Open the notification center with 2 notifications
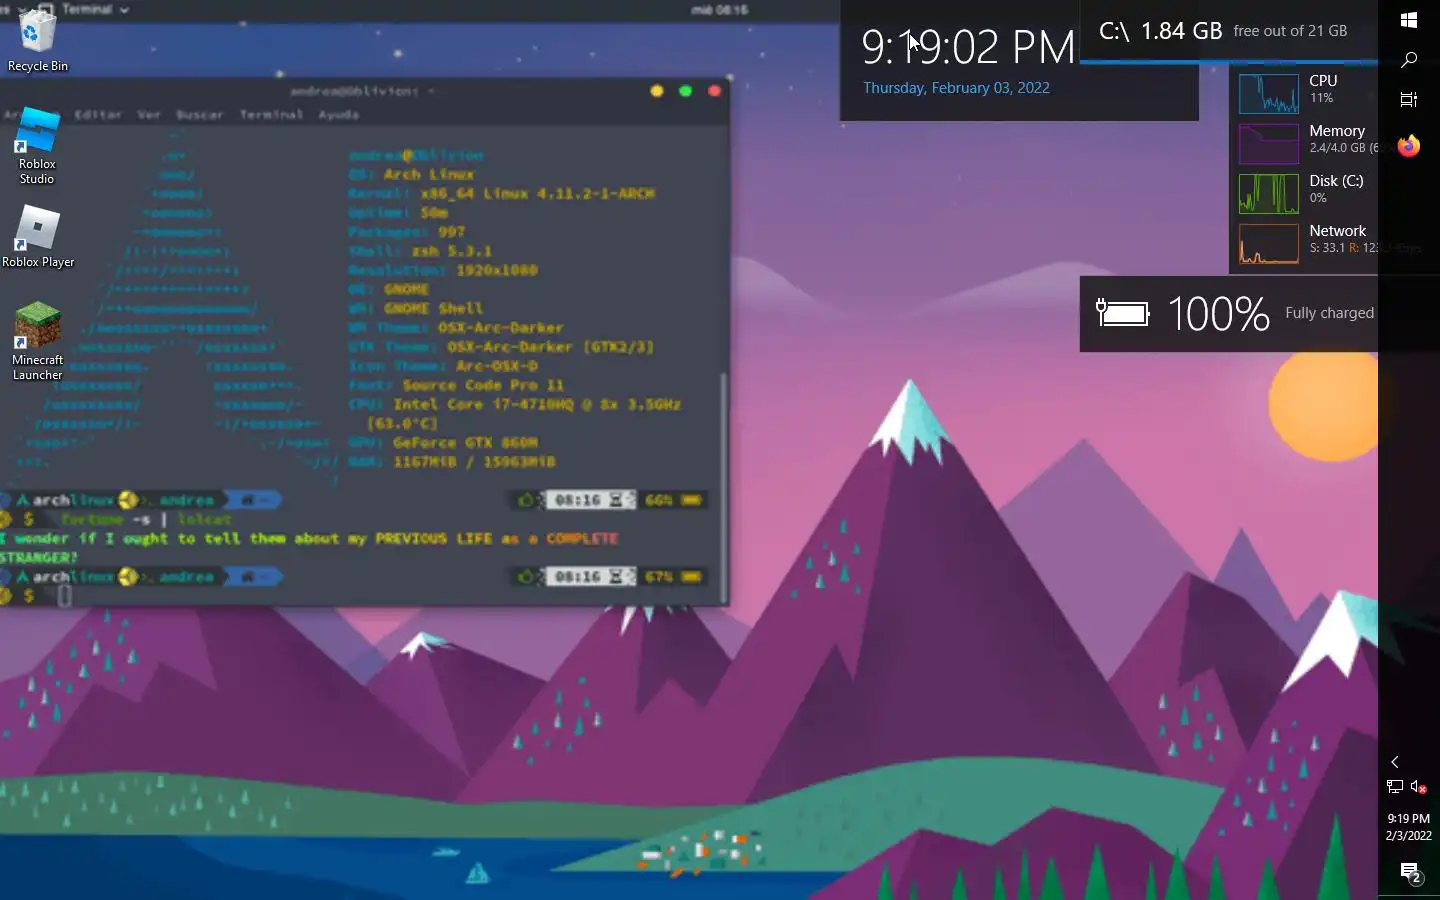The width and height of the screenshot is (1440, 900). (x=1410, y=873)
